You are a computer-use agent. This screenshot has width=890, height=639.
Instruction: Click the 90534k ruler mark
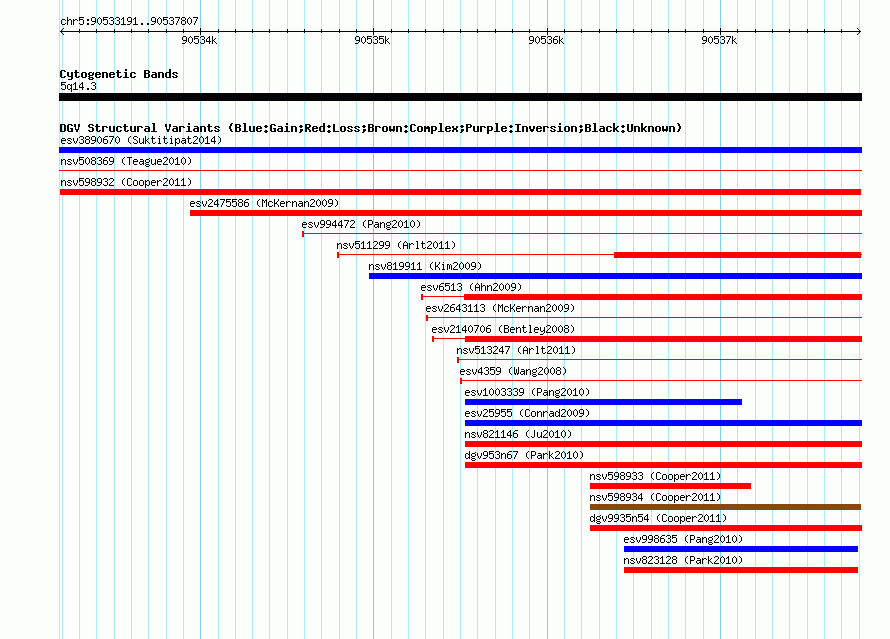(x=199, y=40)
